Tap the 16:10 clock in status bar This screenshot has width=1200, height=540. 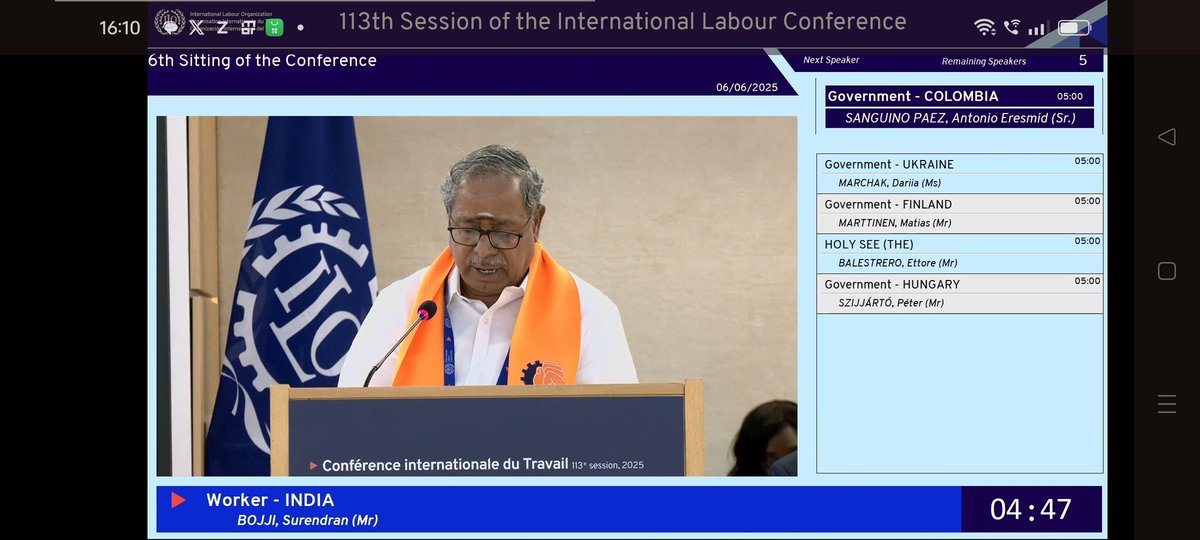pyautogui.click(x=120, y=28)
